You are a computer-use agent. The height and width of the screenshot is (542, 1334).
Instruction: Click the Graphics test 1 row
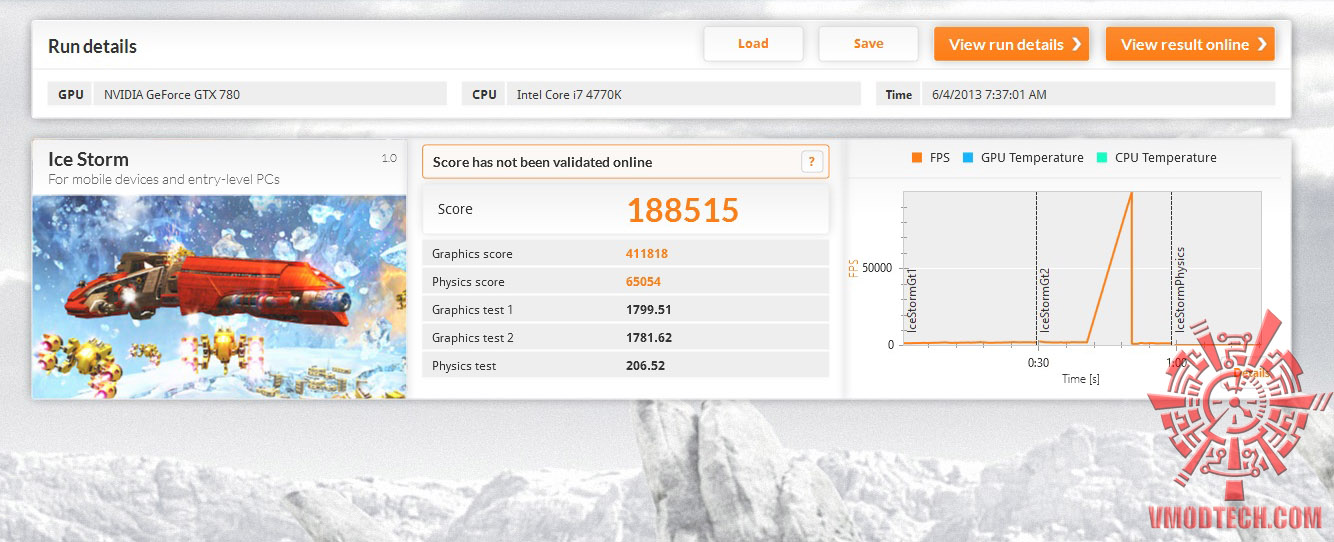(x=626, y=310)
